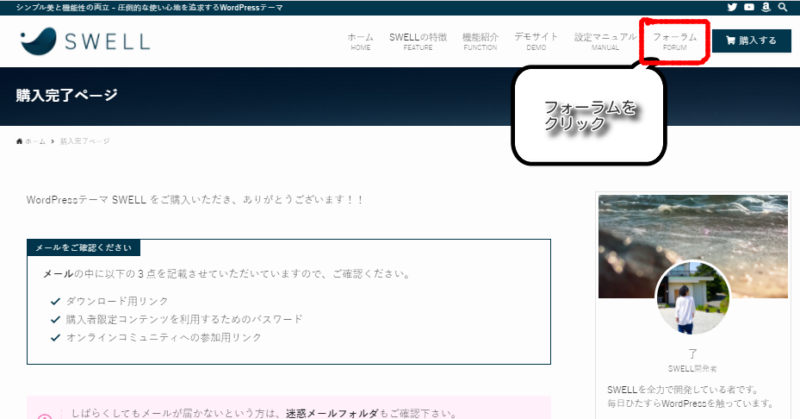Click the developer name 了
Viewport: 800px width, 419px height.
click(x=692, y=353)
